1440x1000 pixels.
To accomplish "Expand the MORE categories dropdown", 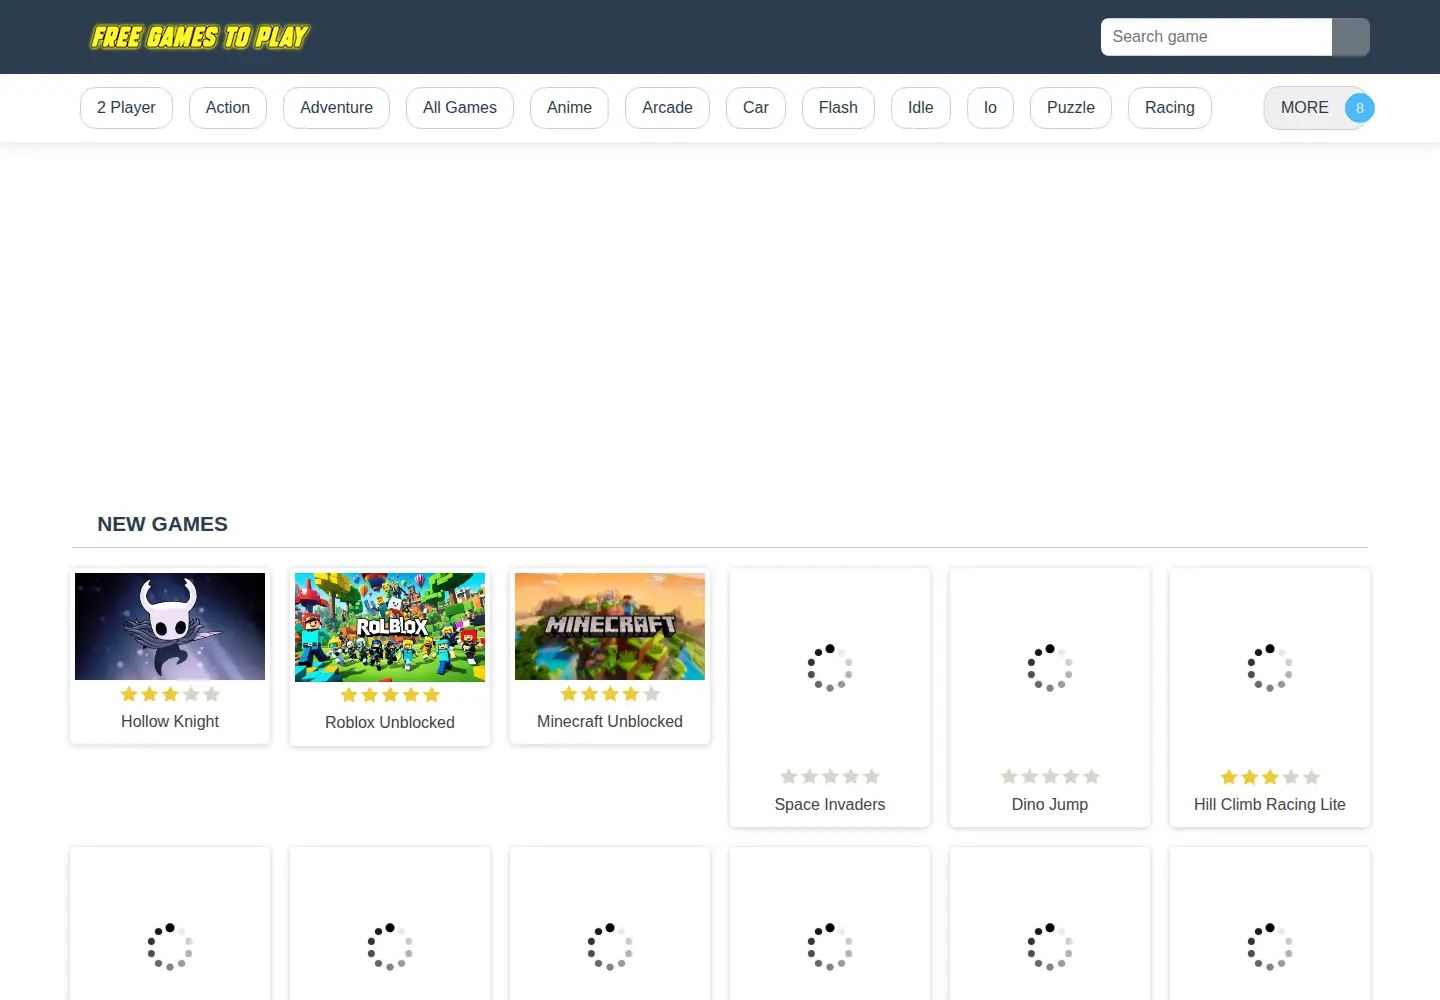I will point(1316,108).
